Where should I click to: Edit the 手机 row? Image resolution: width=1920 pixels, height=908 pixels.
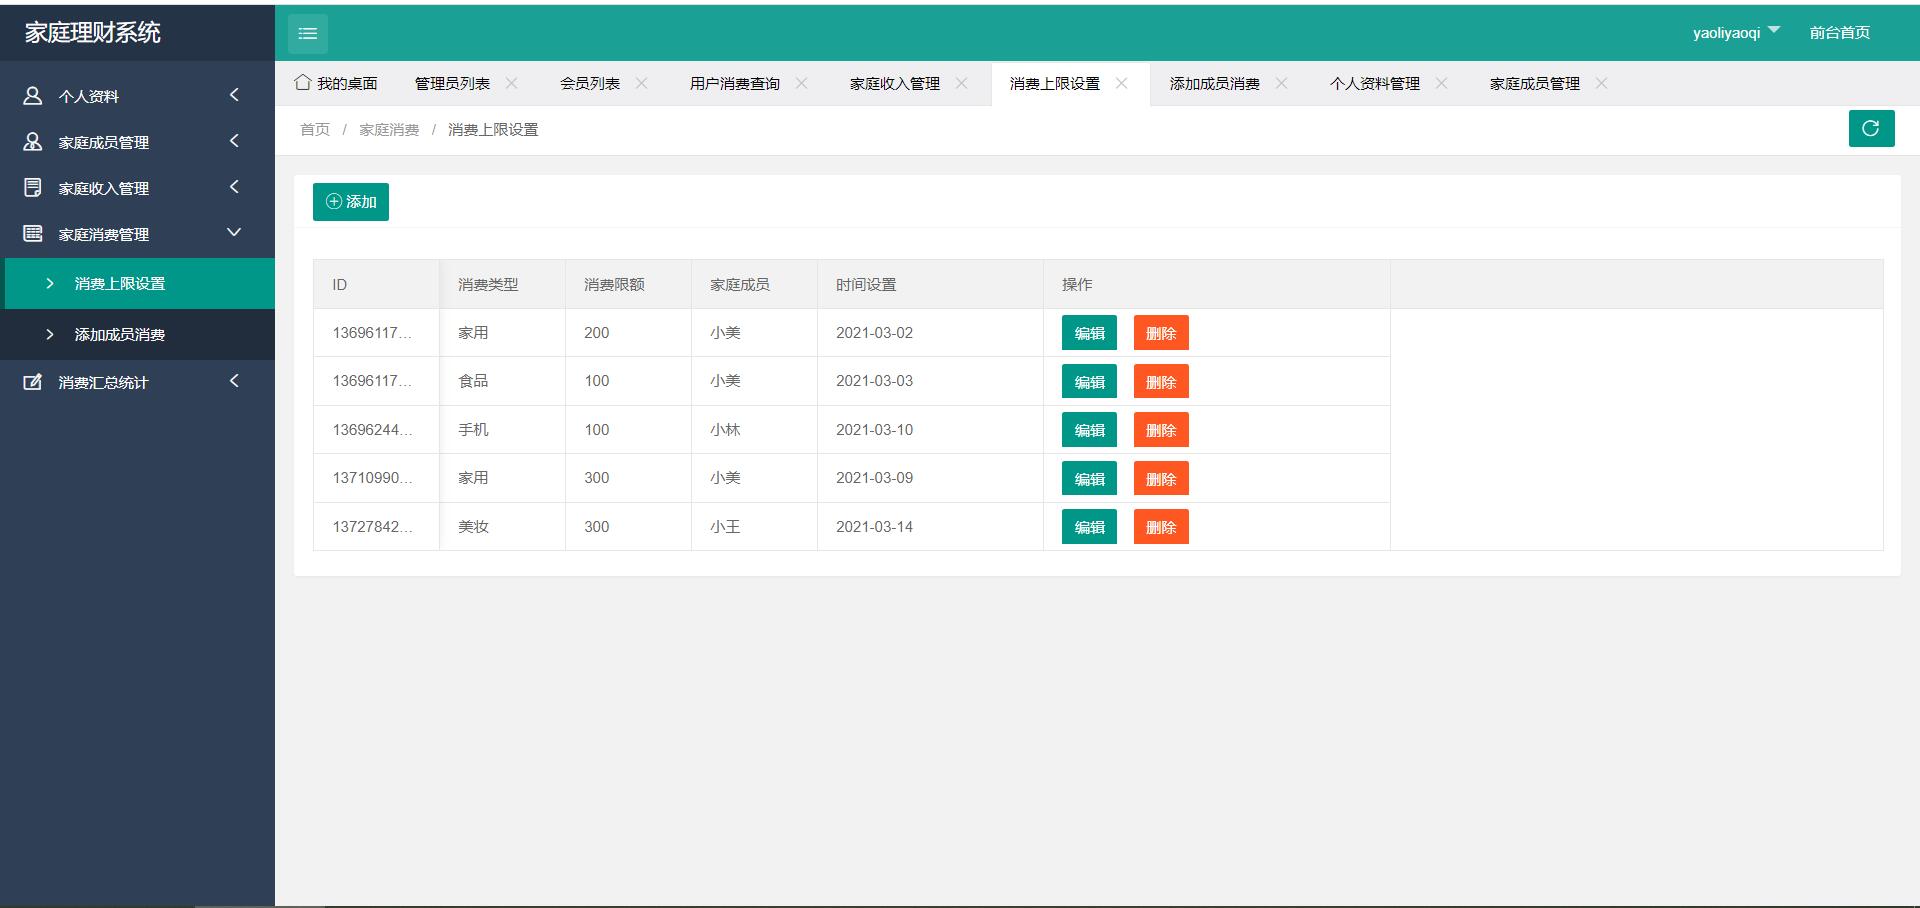point(1089,430)
